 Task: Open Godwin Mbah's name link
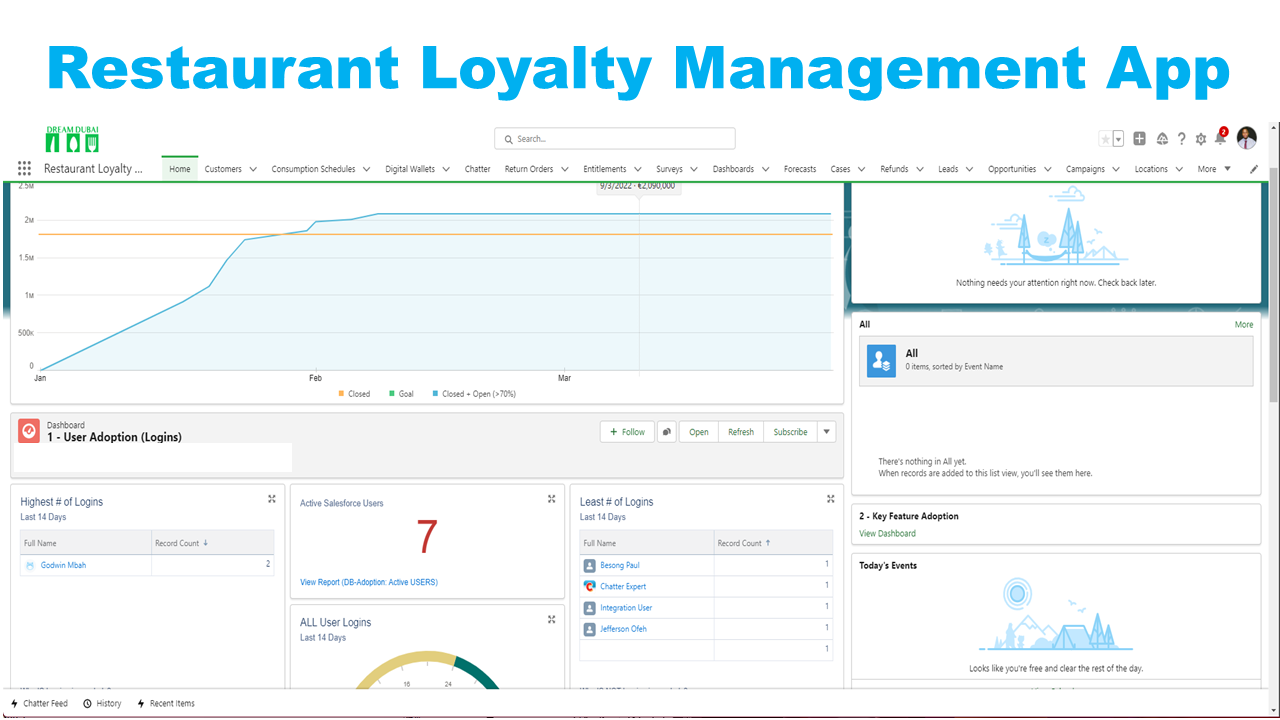63,565
